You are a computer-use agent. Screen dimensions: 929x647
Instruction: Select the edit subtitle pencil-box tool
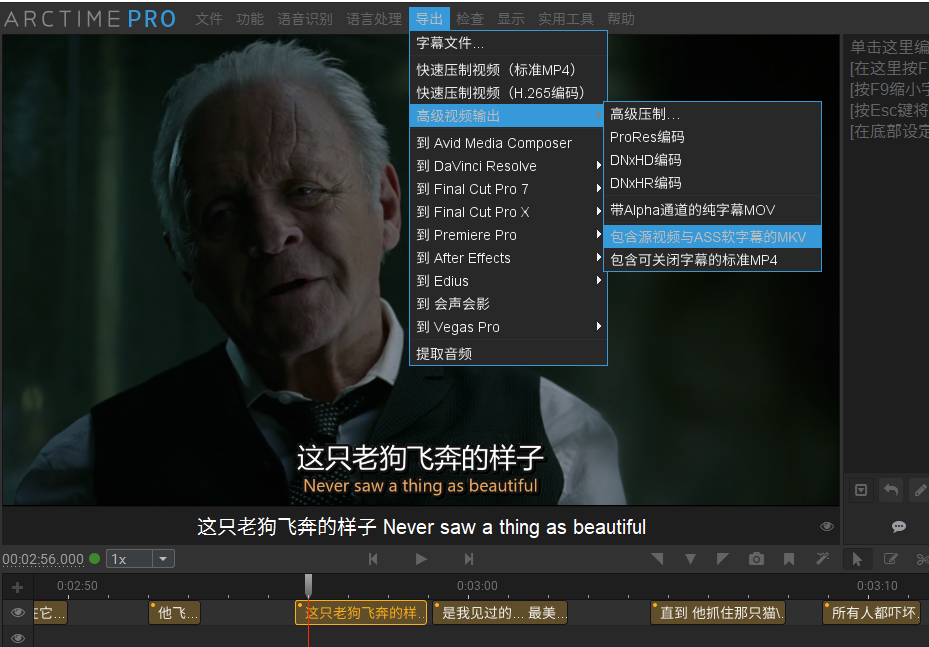click(x=890, y=558)
